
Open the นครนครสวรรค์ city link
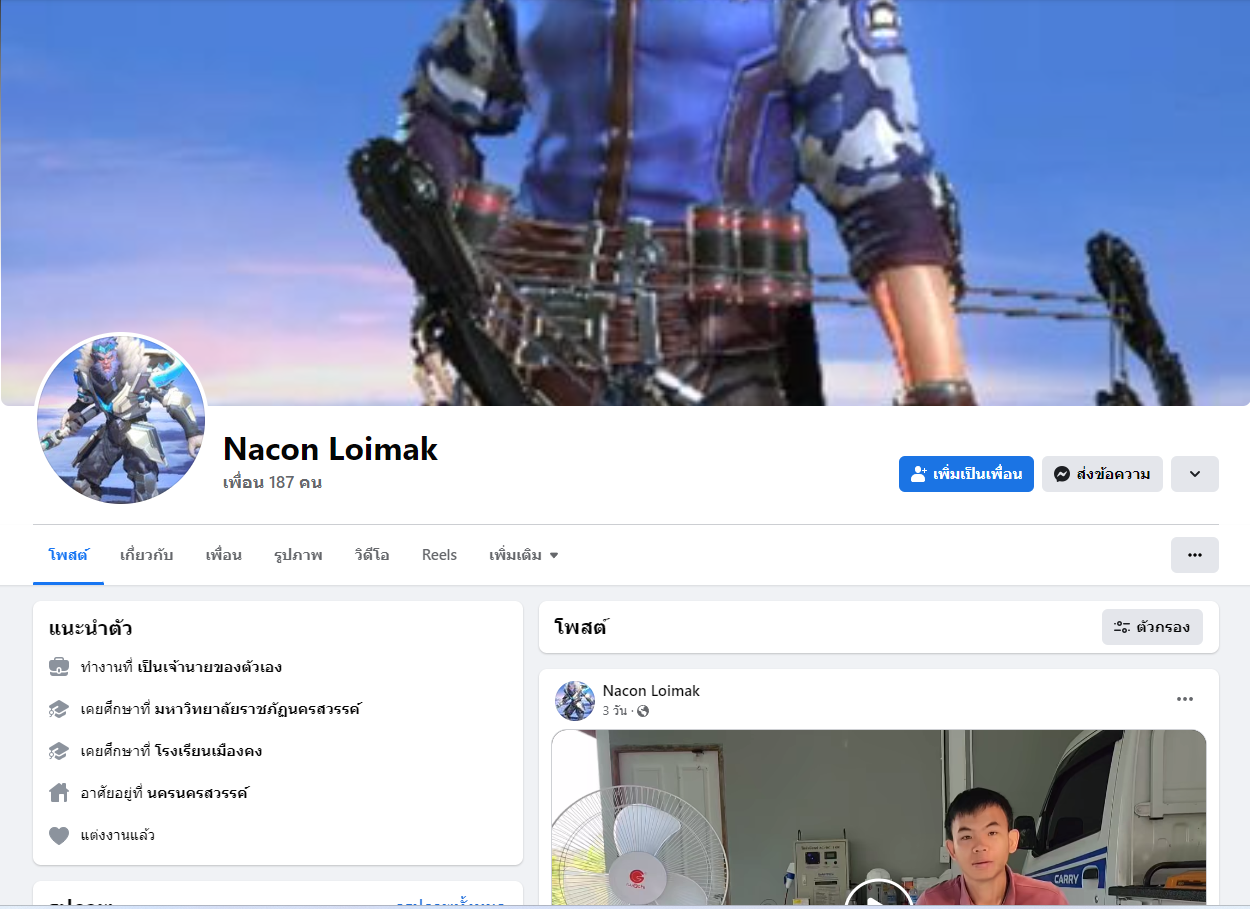point(197,793)
